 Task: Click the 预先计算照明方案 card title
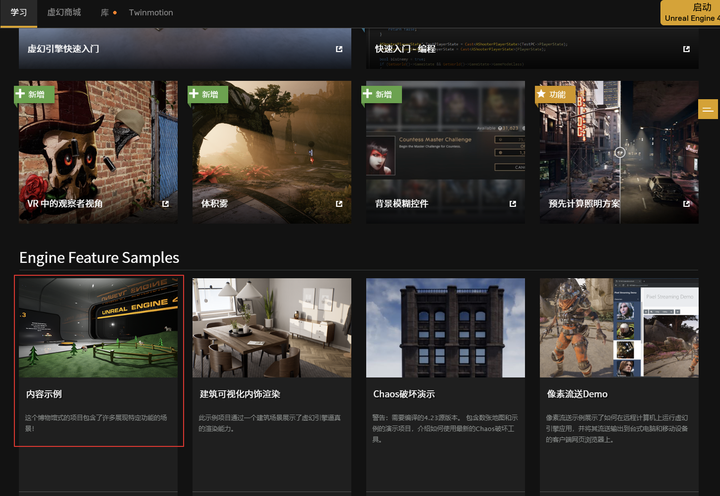pos(584,203)
